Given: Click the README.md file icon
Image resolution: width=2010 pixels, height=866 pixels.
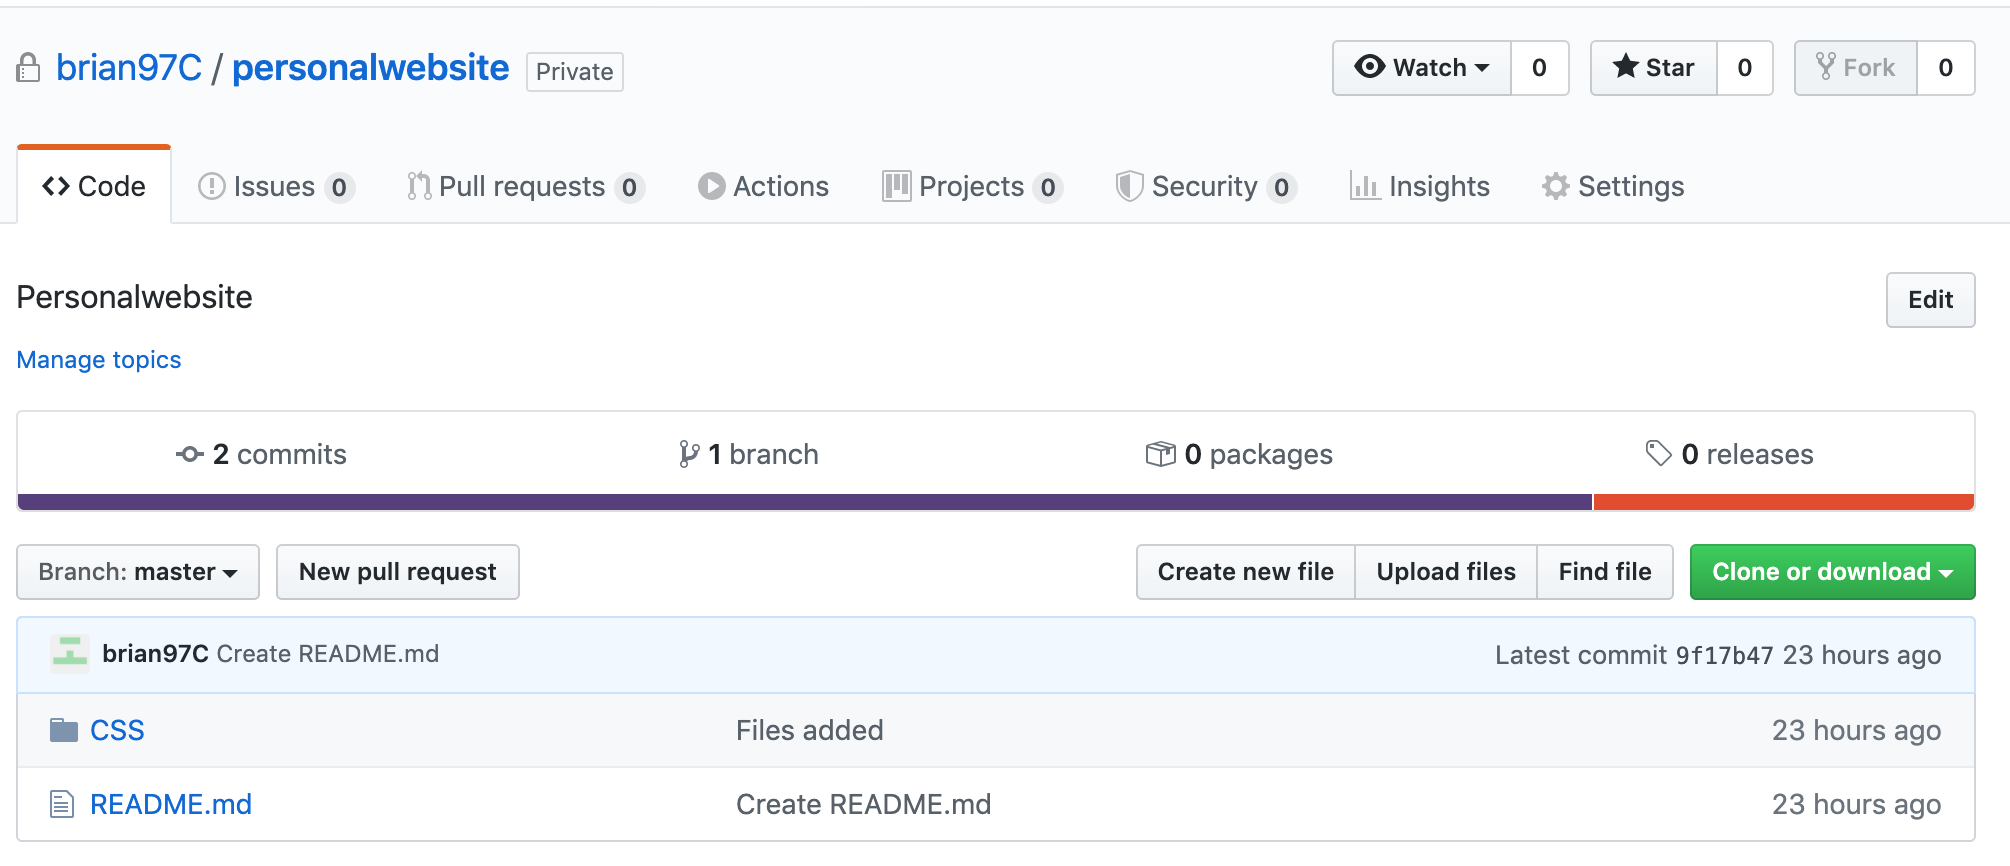Looking at the screenshot, I should point(62,804).
